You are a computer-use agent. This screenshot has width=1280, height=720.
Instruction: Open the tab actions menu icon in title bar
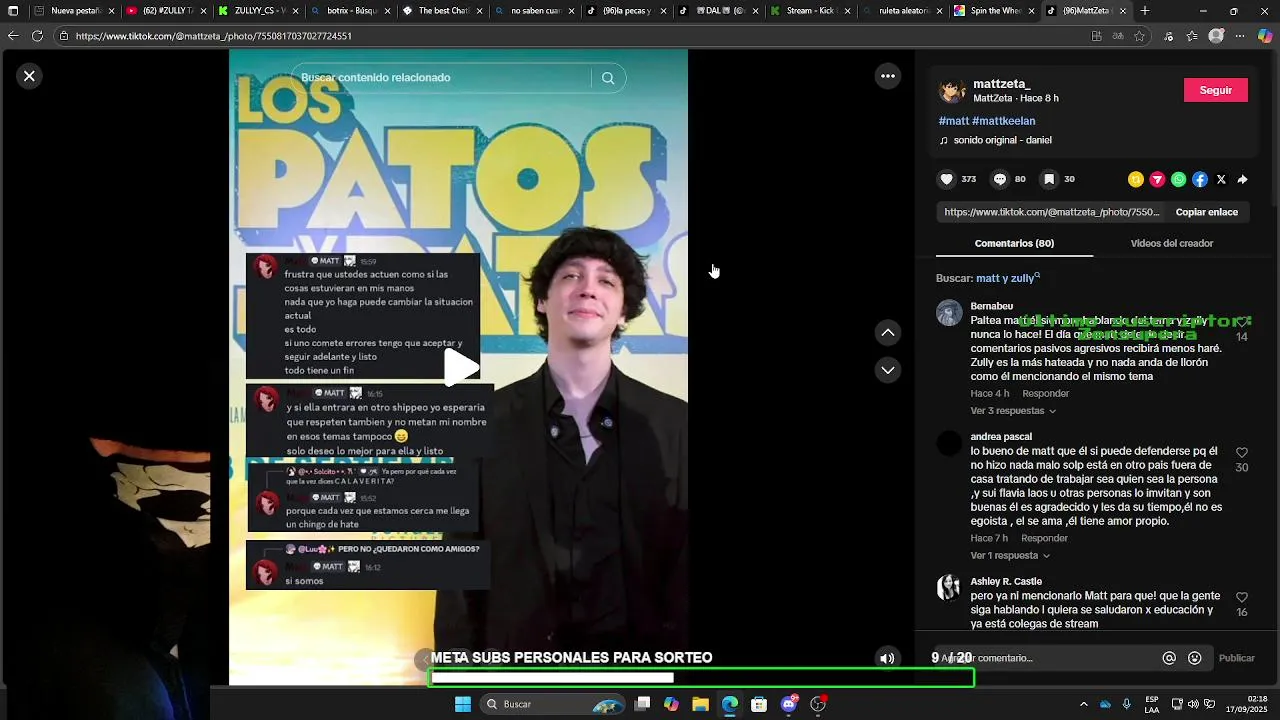point(14,11)
